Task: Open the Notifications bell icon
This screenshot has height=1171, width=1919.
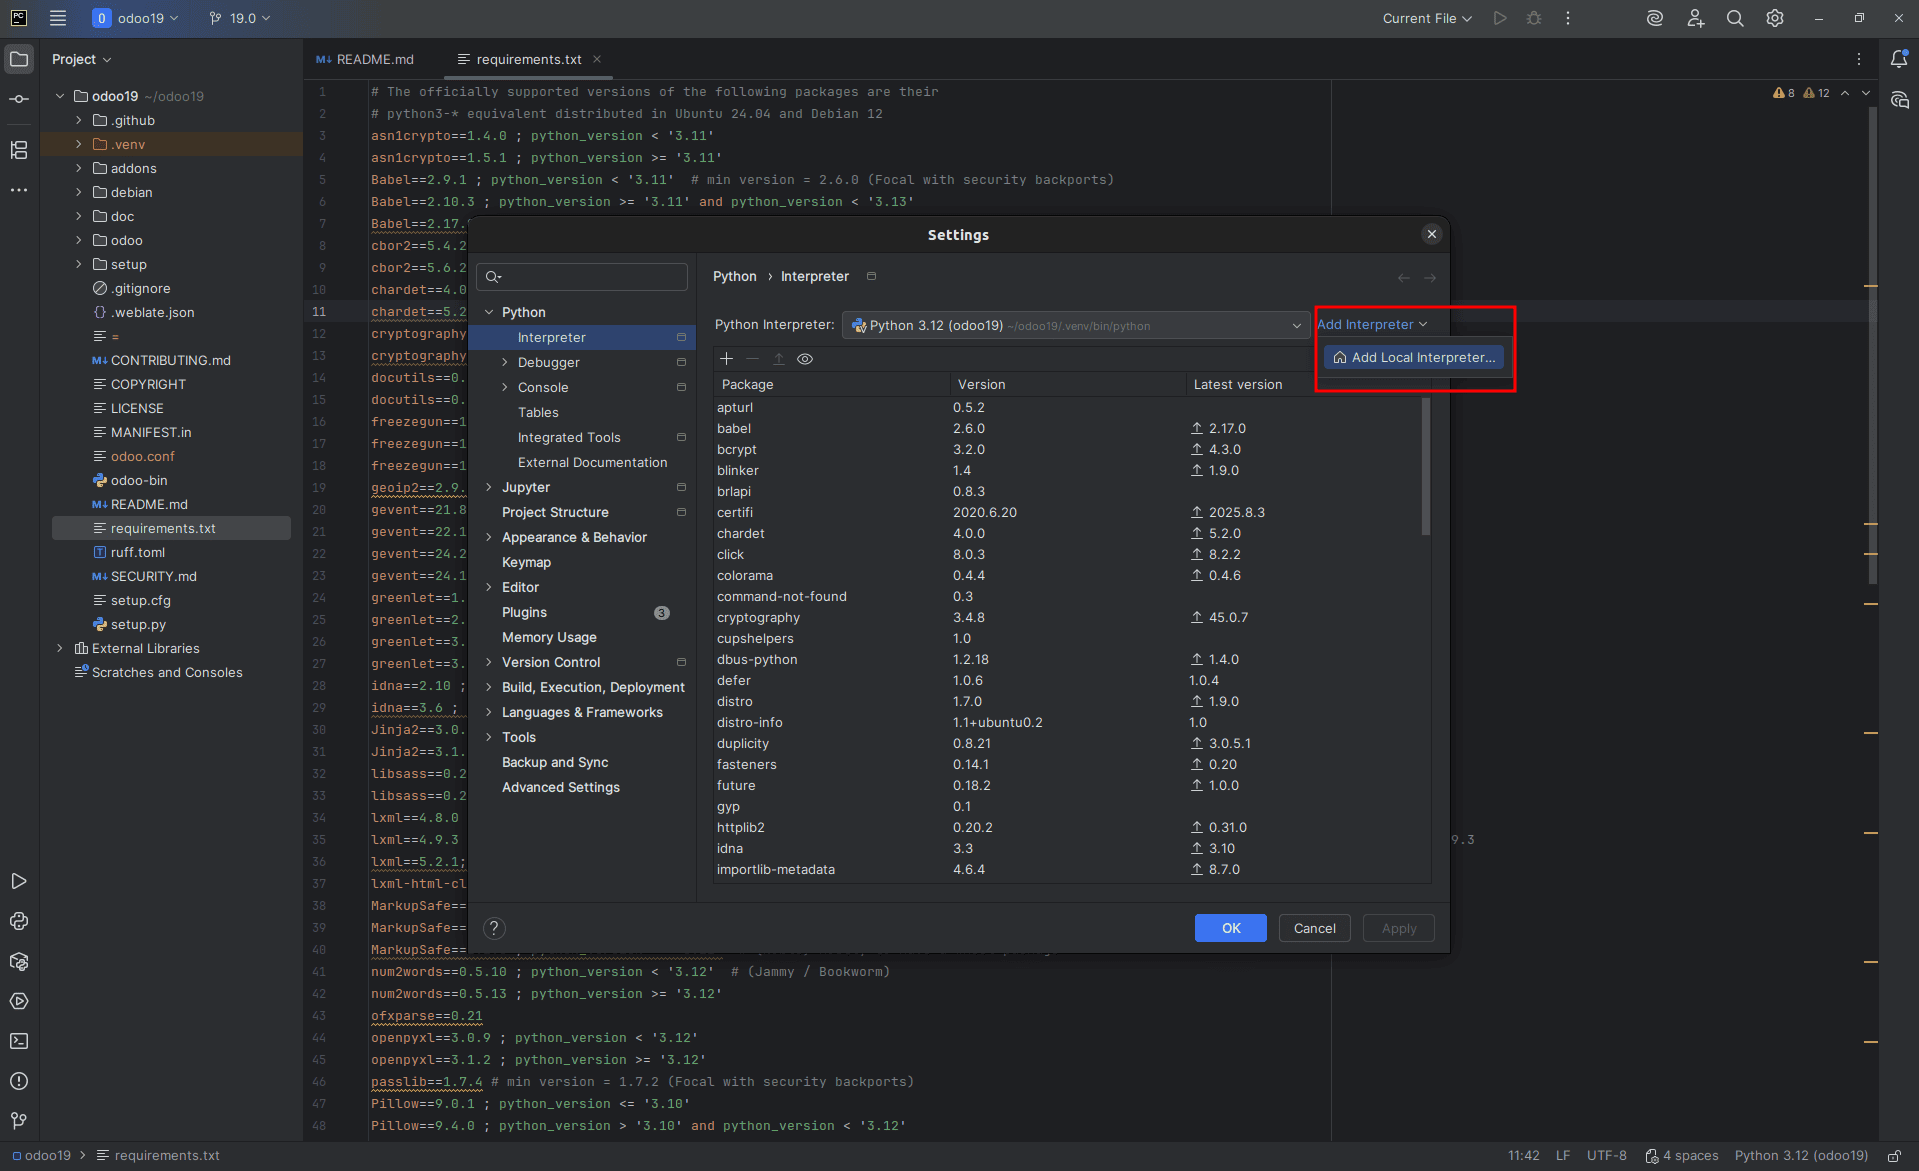Action: [1899, 59]
